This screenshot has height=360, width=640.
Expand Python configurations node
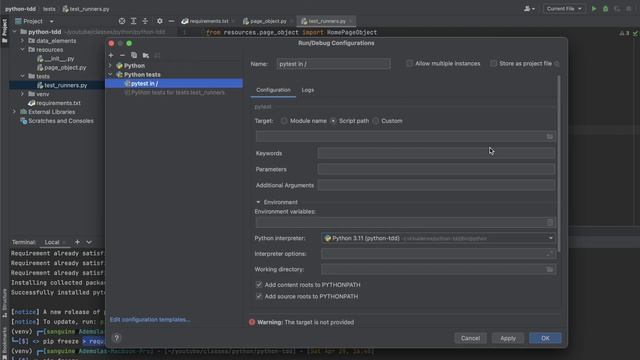pyautogui.click(x=110, y=65)
